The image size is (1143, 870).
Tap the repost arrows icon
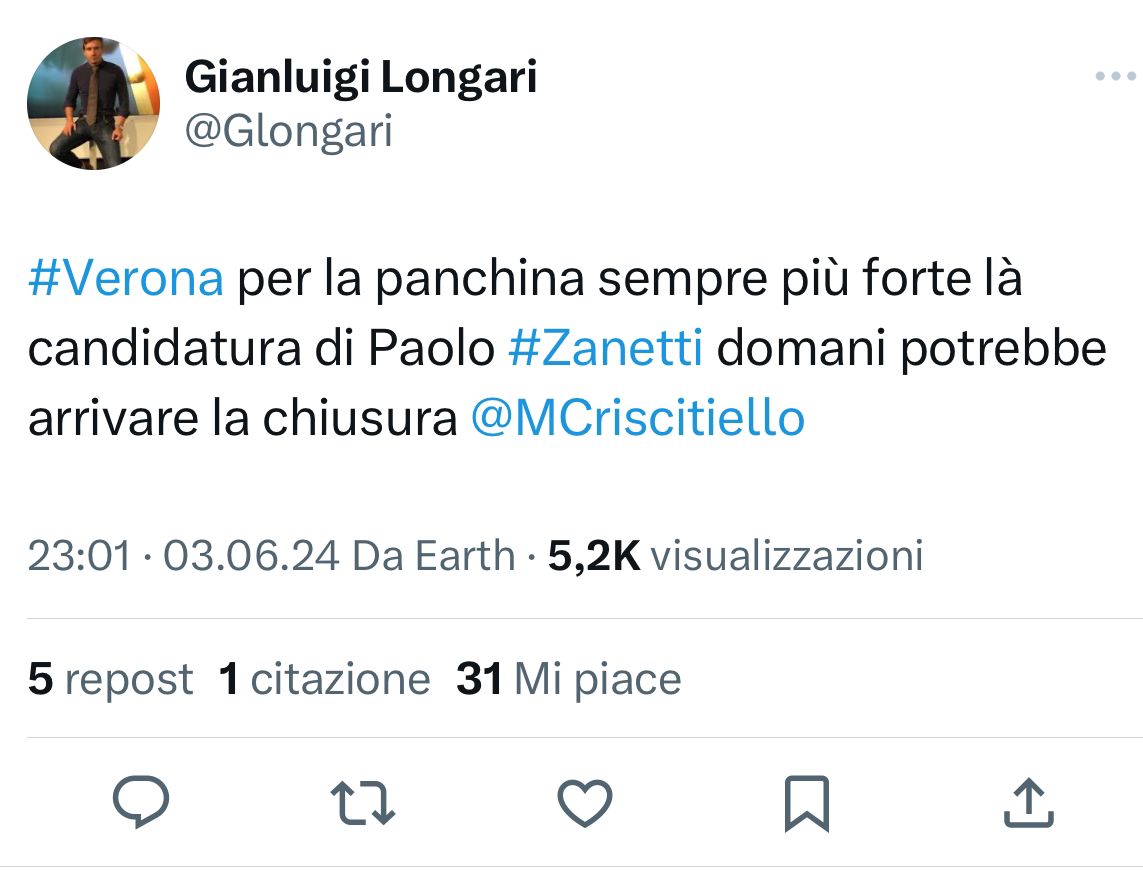point(362,803)
